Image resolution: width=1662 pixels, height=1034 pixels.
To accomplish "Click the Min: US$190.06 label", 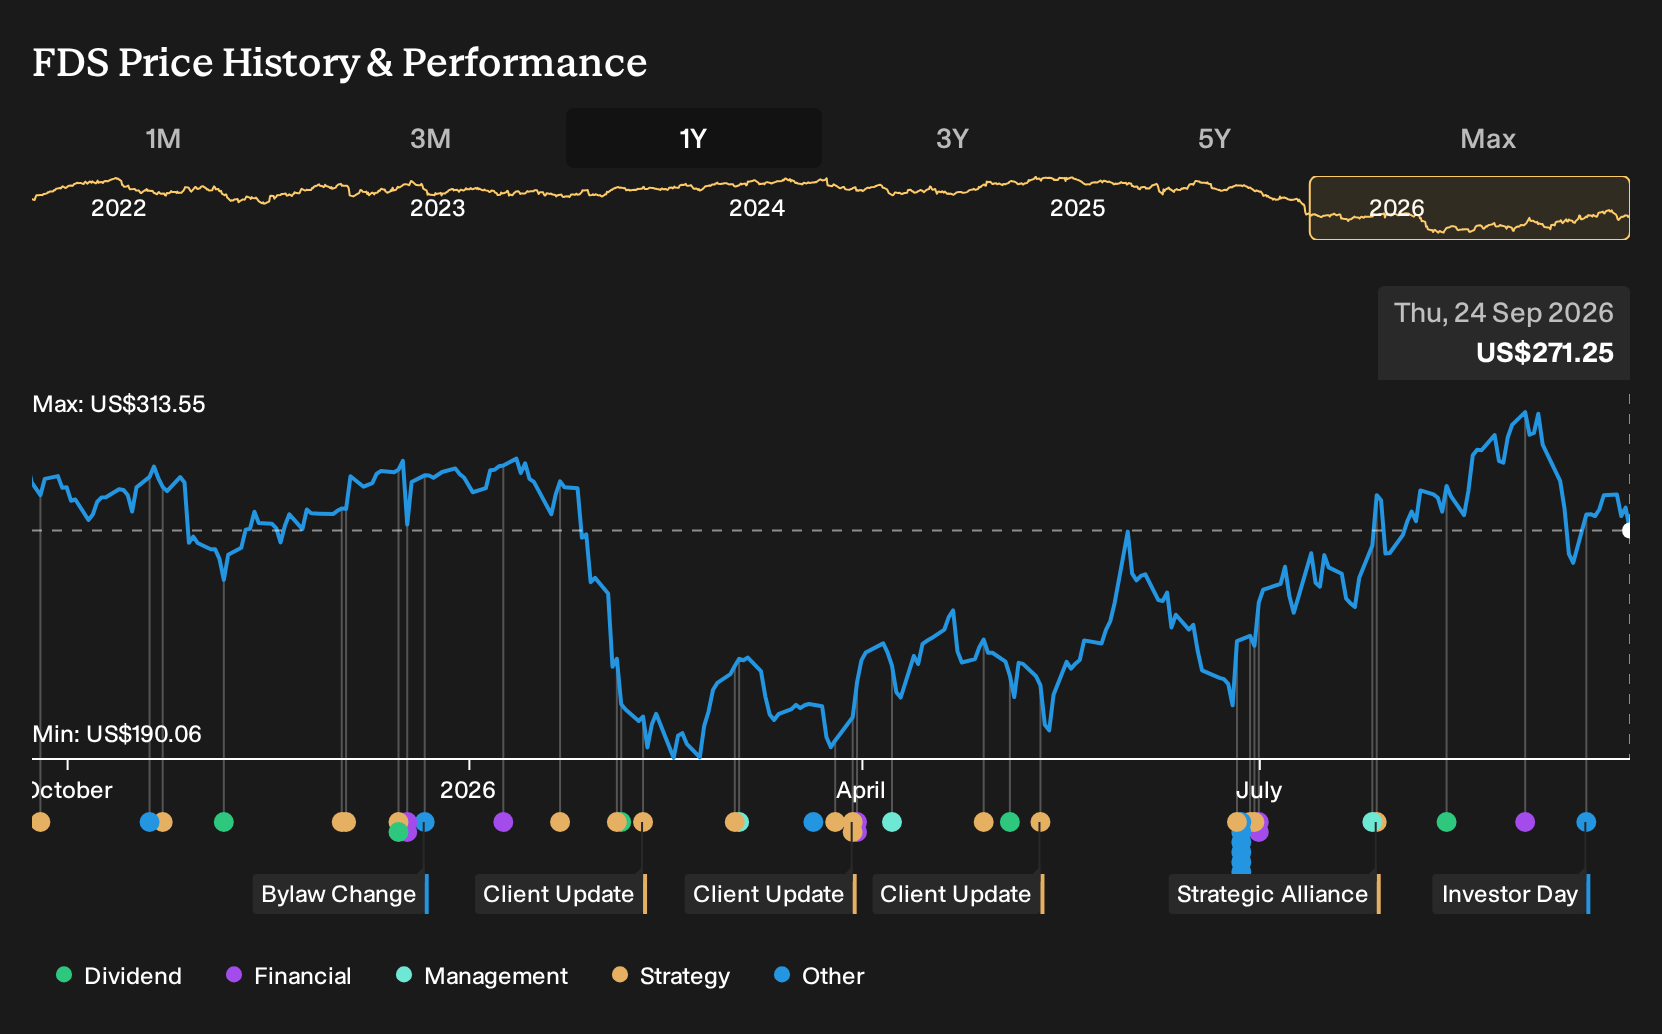I will click(x=117, y=734).
